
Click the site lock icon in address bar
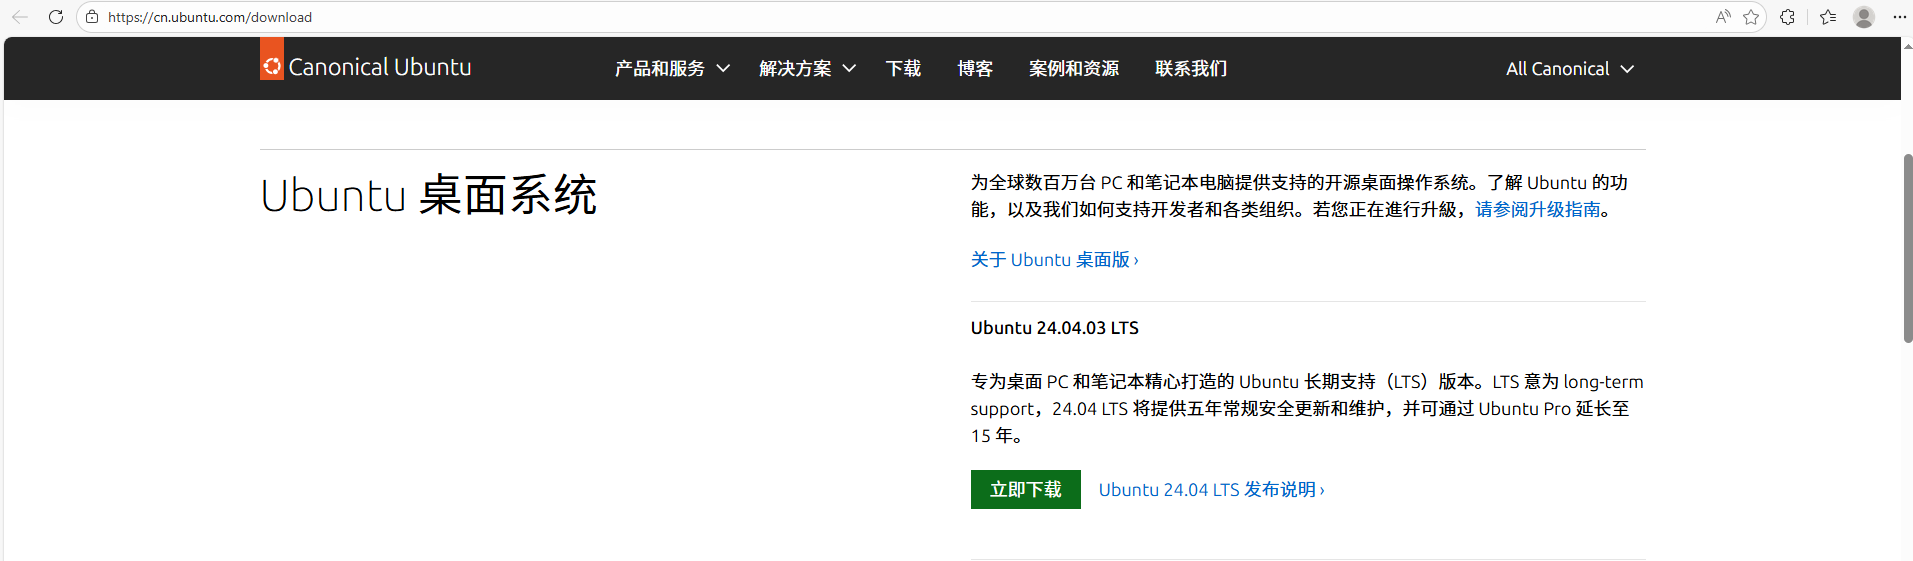click(92, 17)
